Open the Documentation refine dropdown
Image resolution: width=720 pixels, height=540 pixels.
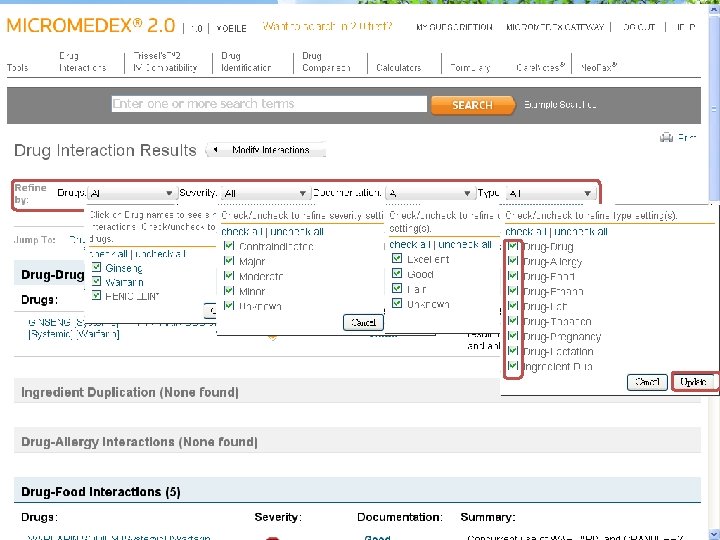429,193
